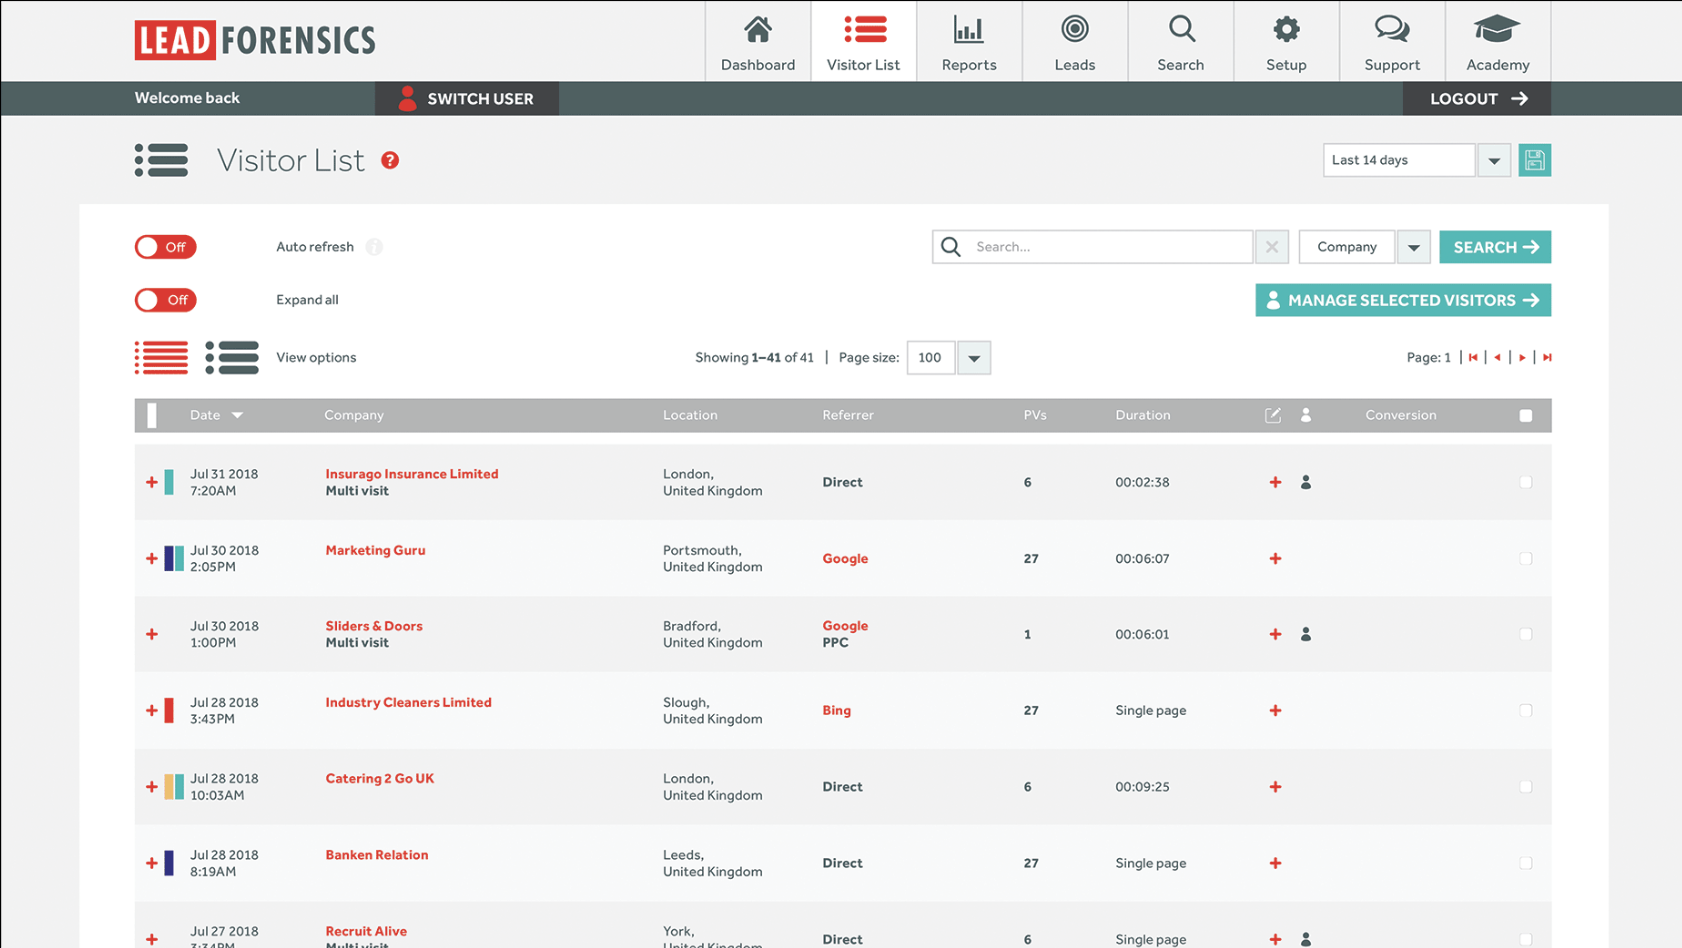The width and height of the screenshot is (1682, 948).
Task: Select the Academy graduation cap icon
Action: point(1497,40)
